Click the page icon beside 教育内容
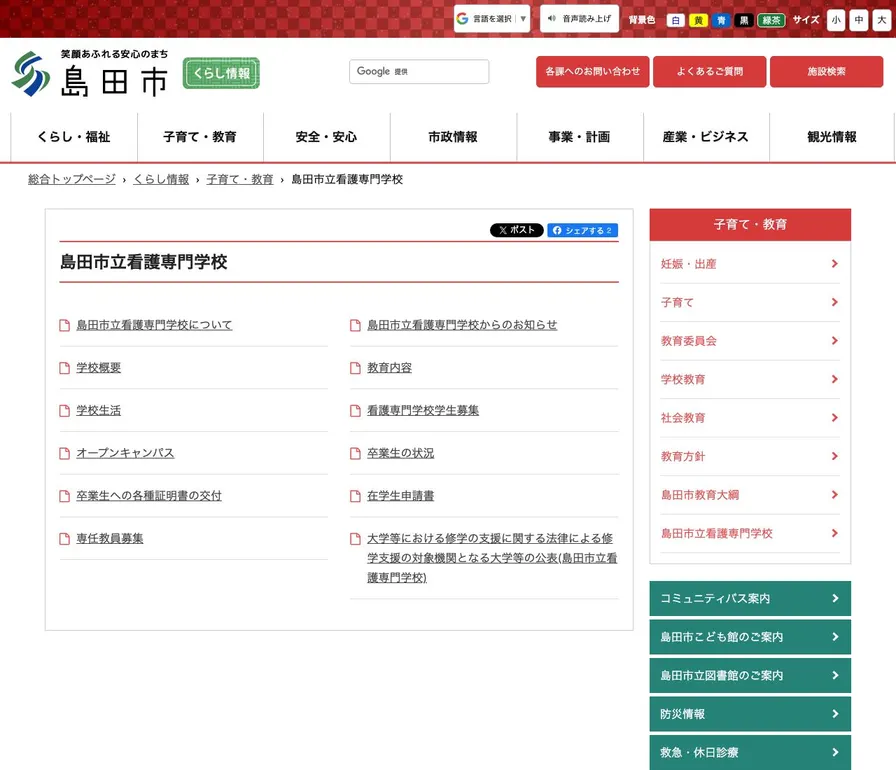The image size is (896, 770). (355, 368)
